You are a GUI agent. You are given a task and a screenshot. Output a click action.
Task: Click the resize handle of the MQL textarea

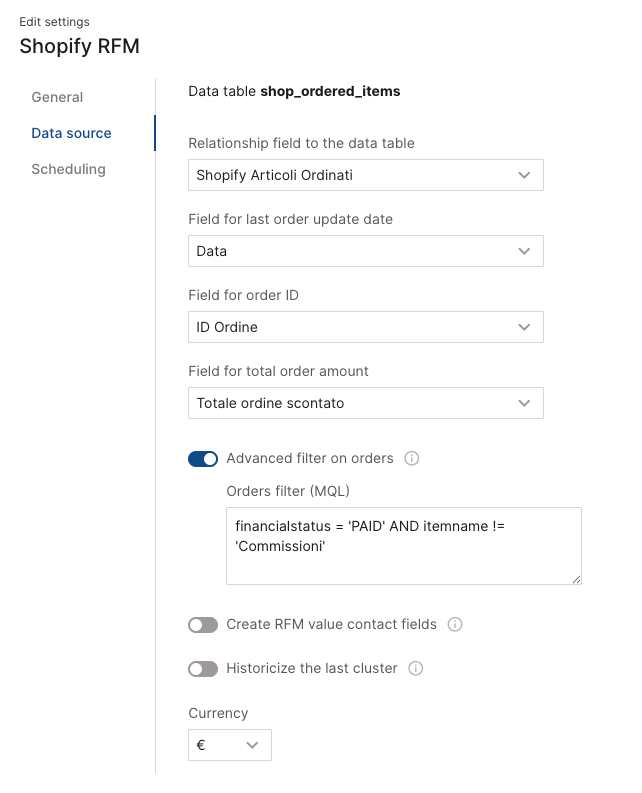576,578
